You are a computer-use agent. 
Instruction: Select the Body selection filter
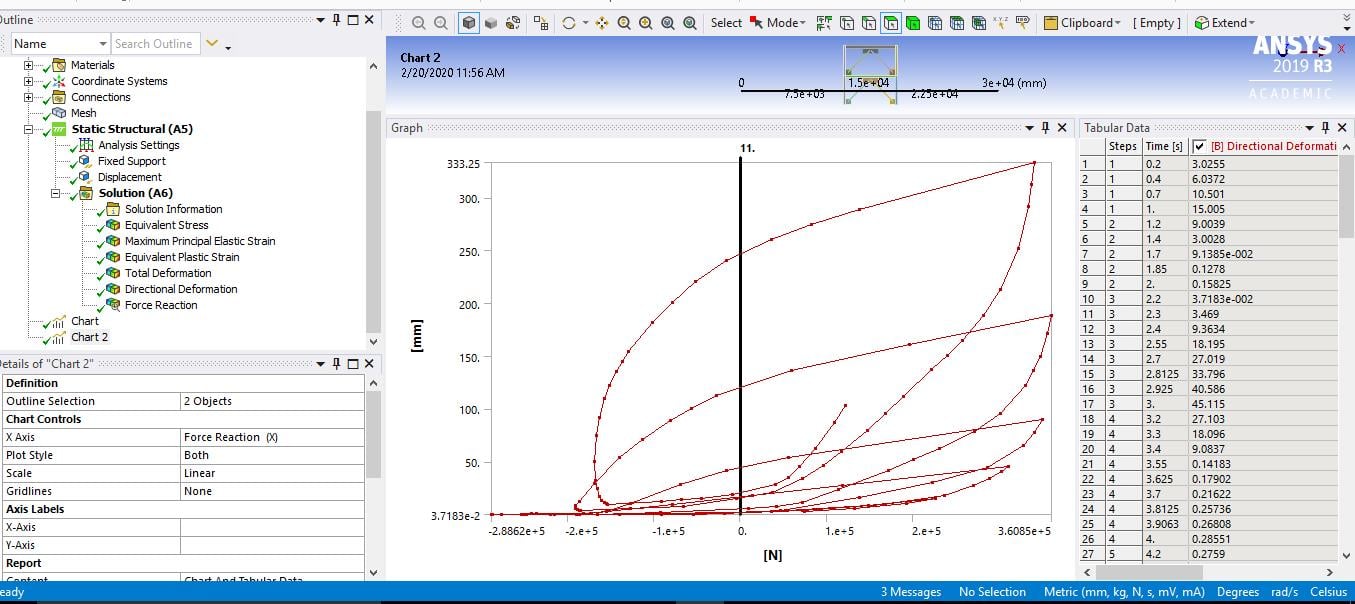(x=913, y=22)
